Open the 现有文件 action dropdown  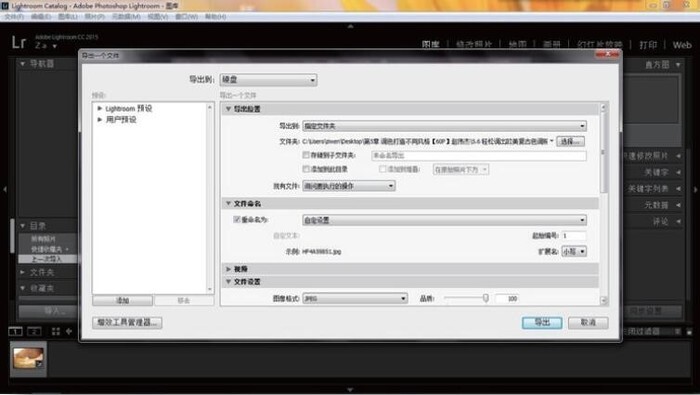pos(349,186)
